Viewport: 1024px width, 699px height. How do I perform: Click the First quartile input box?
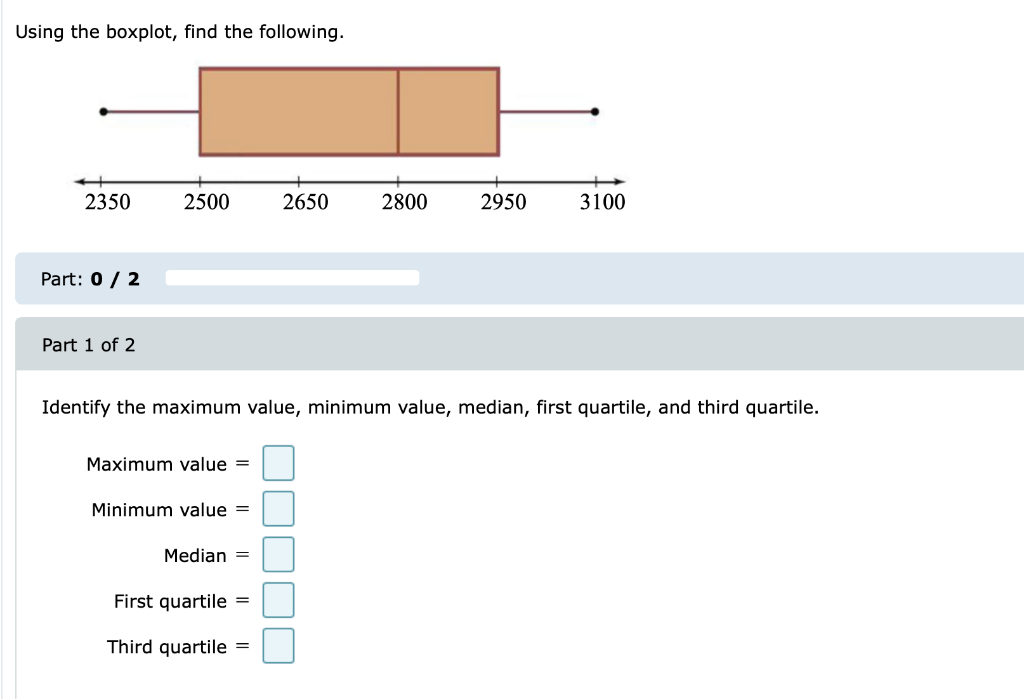[x=277, y=600]
